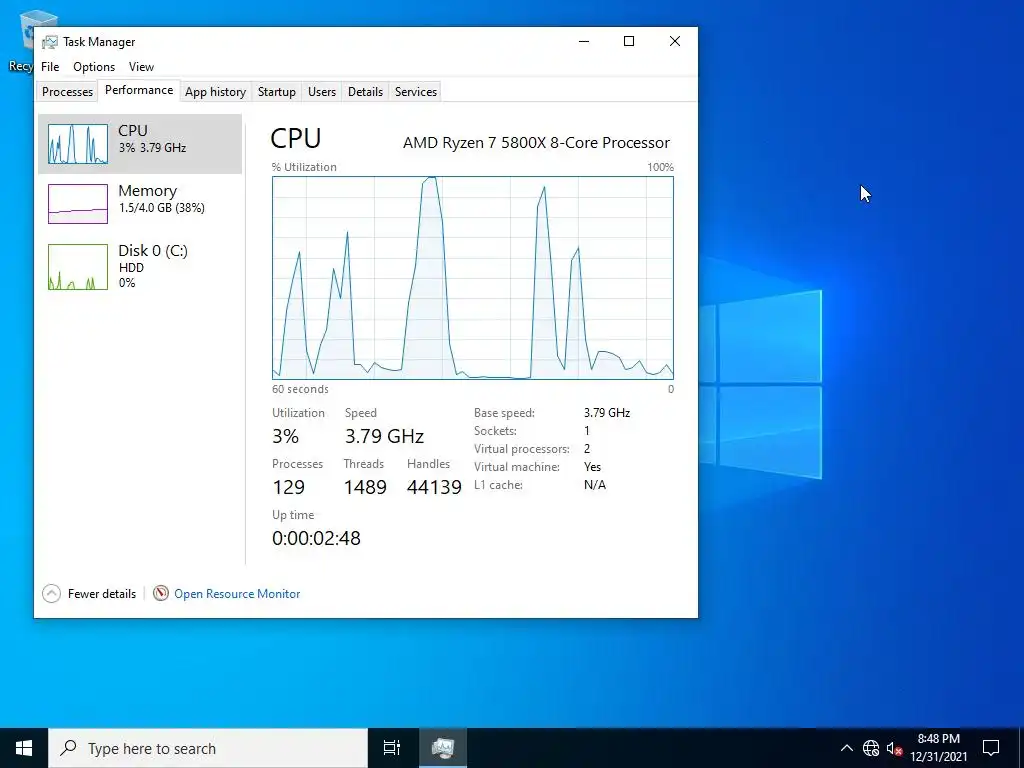The height and width of the screenshot is (768, 1024).
Task: Click the large CPU heading
Action: point(296,138)
